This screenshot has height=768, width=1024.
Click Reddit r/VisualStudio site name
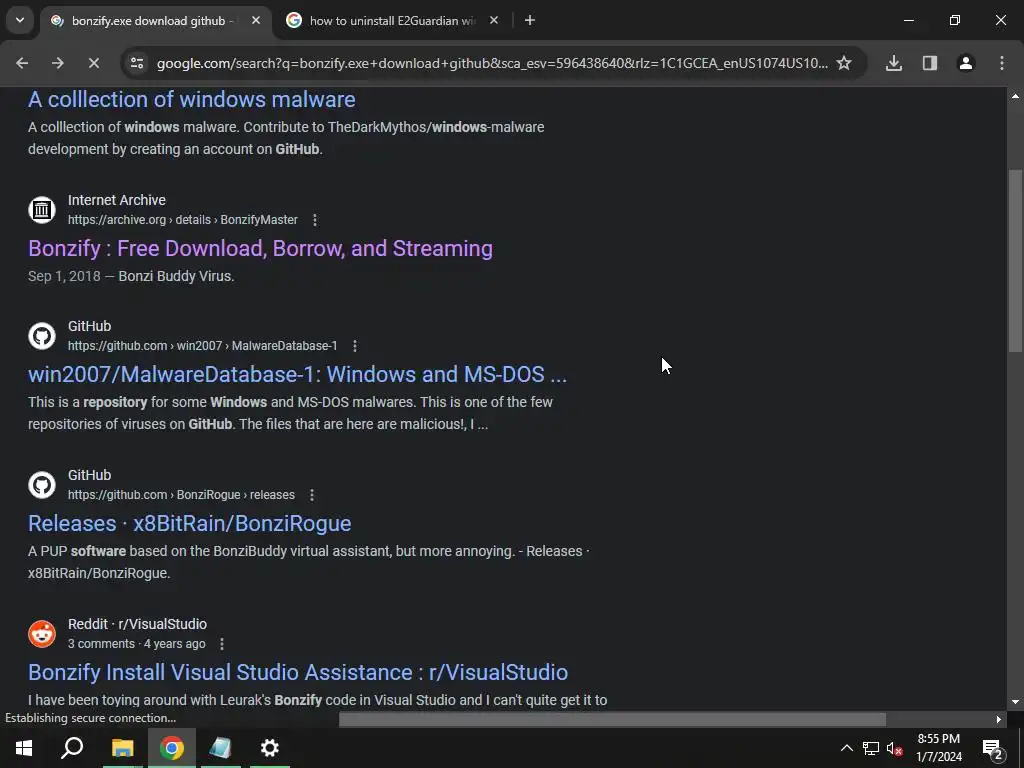137,624
